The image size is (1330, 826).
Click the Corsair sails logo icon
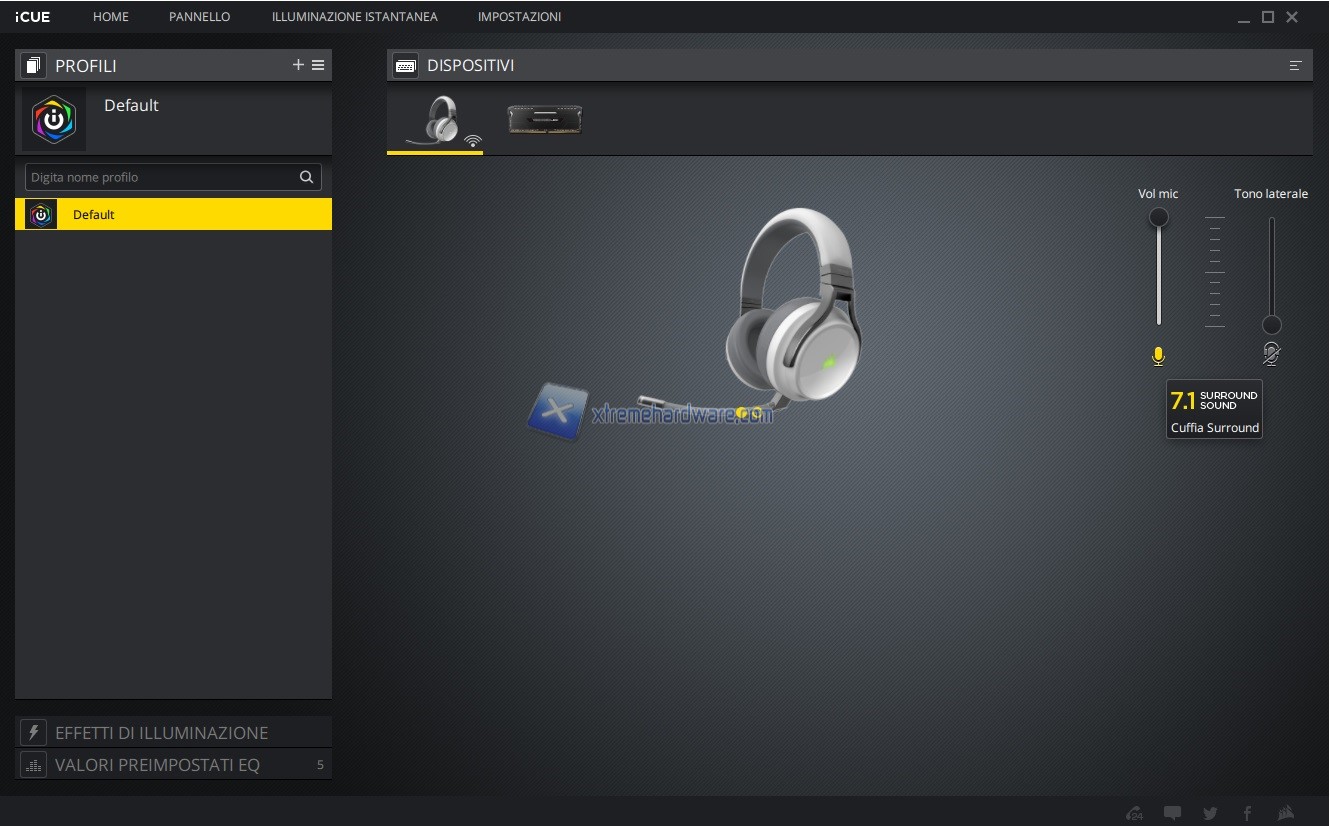pos(1287,813)
